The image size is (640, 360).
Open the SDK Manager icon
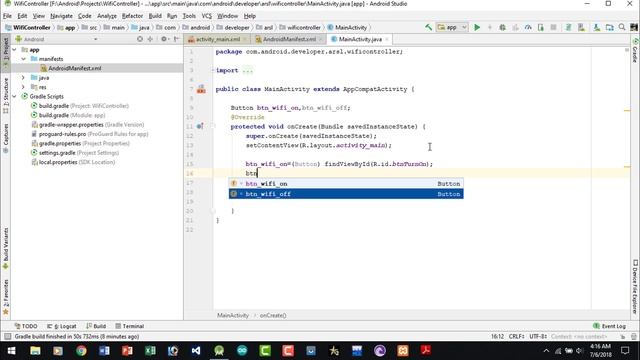point(597,27)
